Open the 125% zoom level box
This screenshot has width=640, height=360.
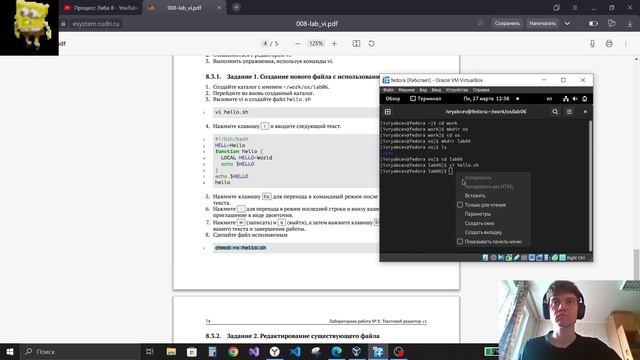[x=316, y=43]
